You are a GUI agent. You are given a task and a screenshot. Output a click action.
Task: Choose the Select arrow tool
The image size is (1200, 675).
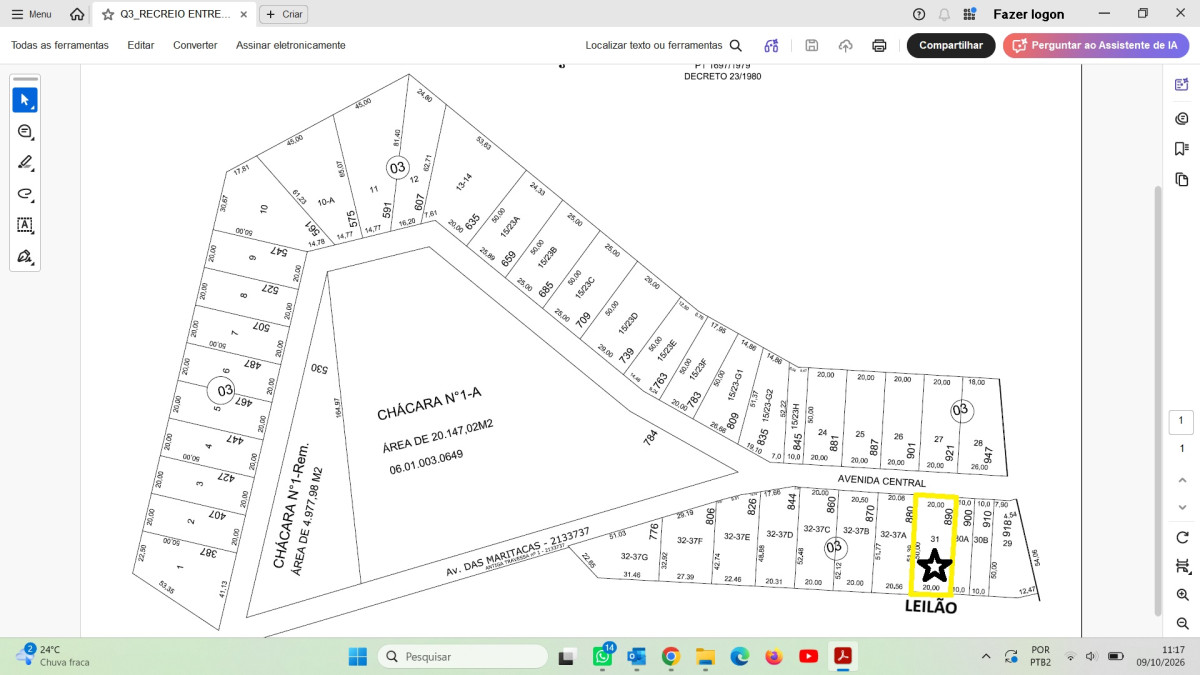click(25, 100)
